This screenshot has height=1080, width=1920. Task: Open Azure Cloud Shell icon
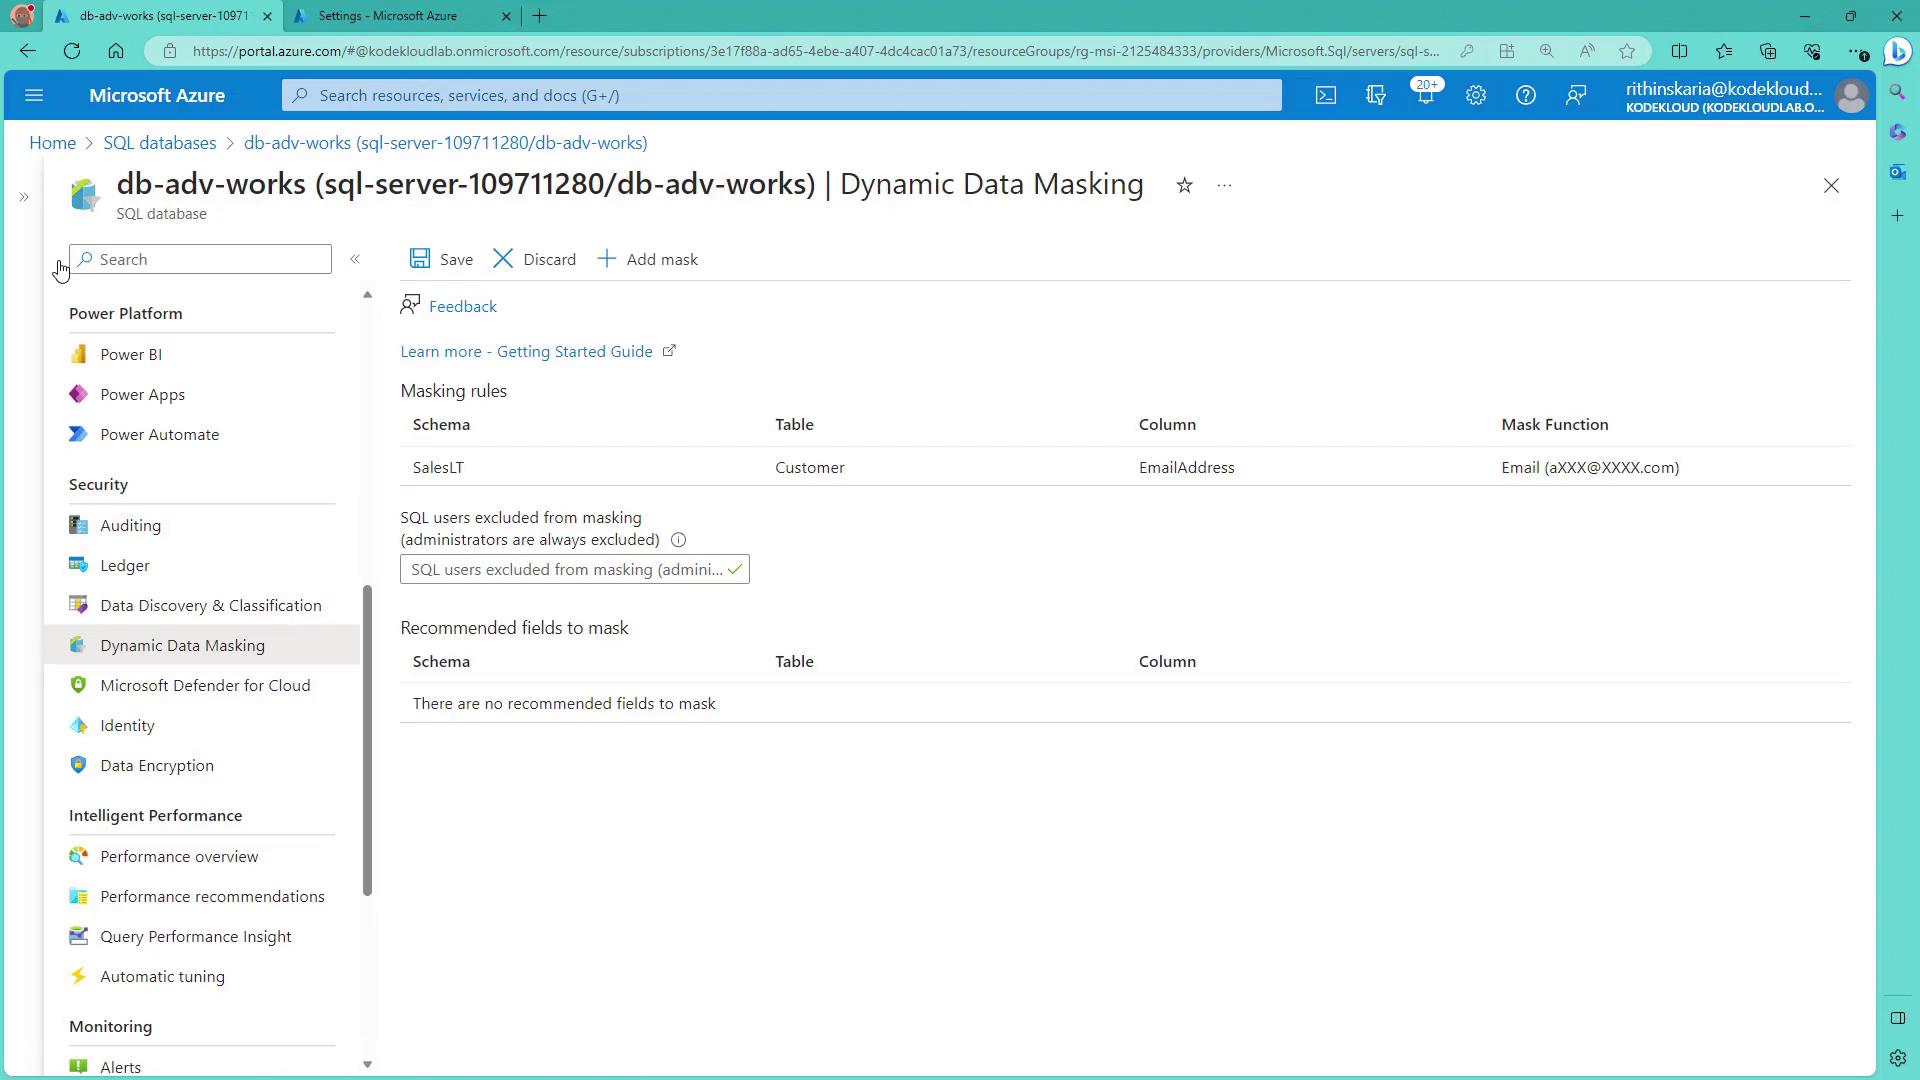(x=1325, y=95)
